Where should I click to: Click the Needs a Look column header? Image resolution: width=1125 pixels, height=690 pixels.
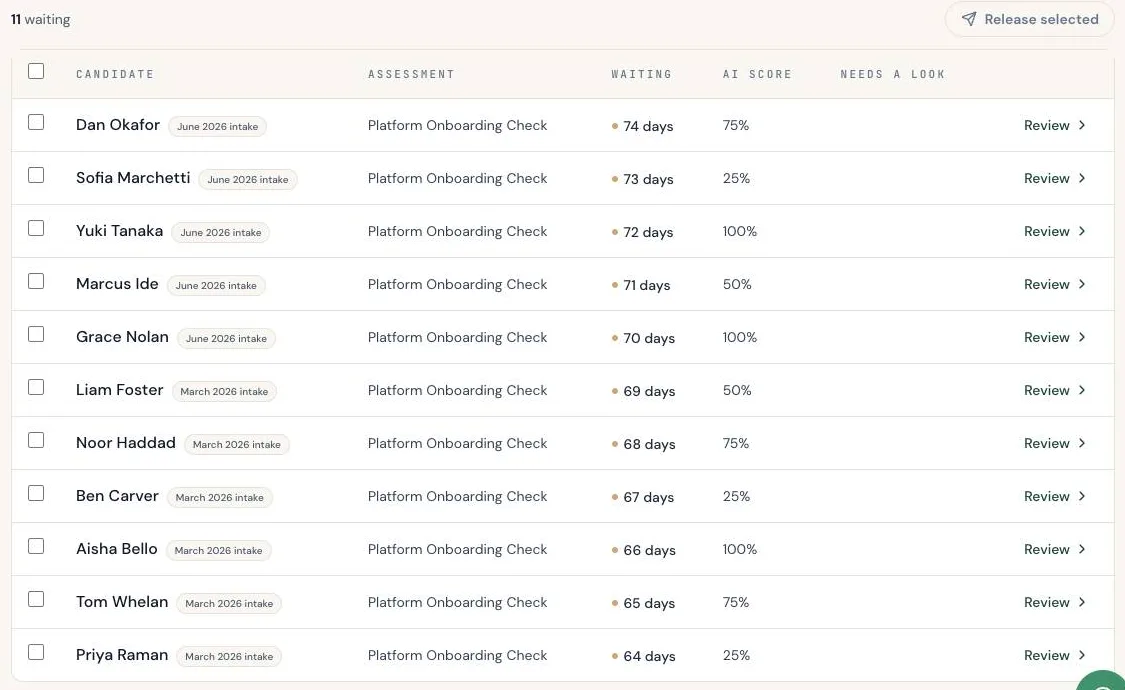pyautogui.click(x=893, y=74)
